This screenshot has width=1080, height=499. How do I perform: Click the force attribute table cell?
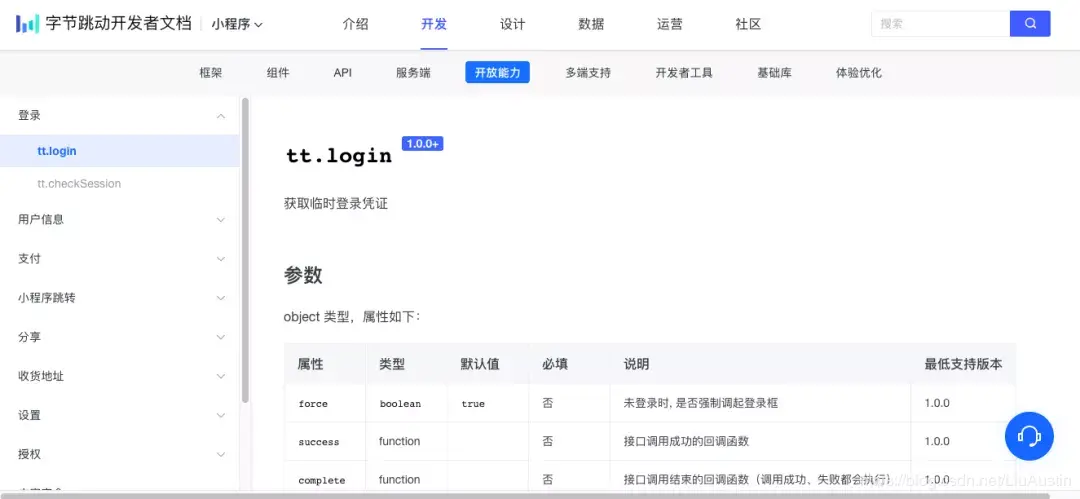click(313, 404)
